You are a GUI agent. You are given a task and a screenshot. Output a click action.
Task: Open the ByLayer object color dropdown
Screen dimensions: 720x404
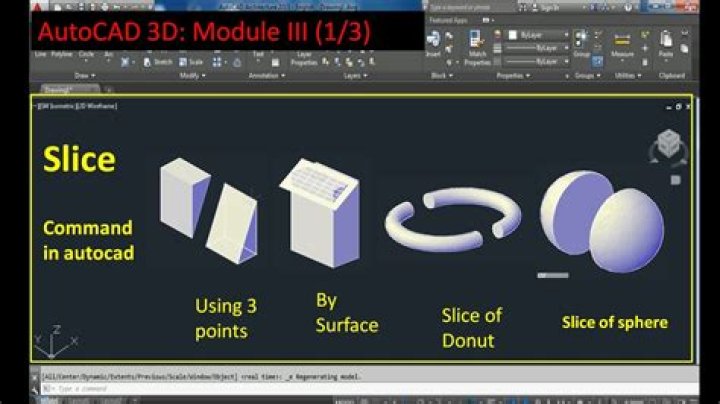[539, 35]
